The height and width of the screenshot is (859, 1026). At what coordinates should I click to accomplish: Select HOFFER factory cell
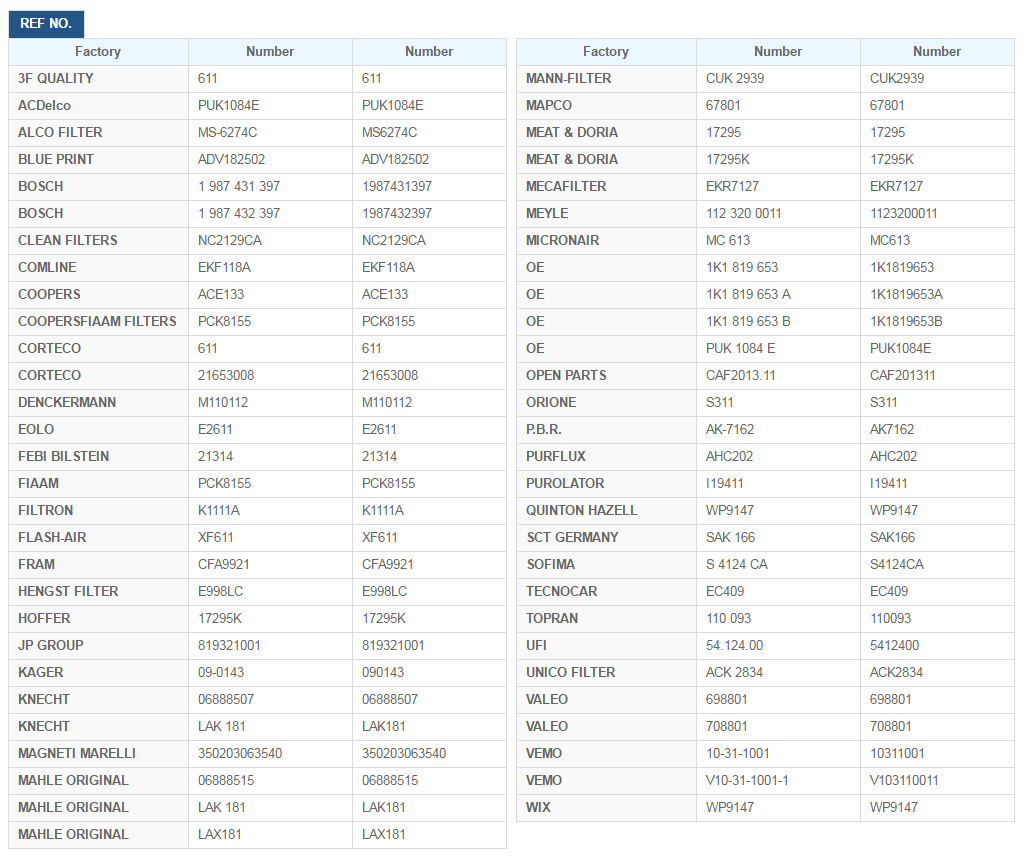click(99, 618)
